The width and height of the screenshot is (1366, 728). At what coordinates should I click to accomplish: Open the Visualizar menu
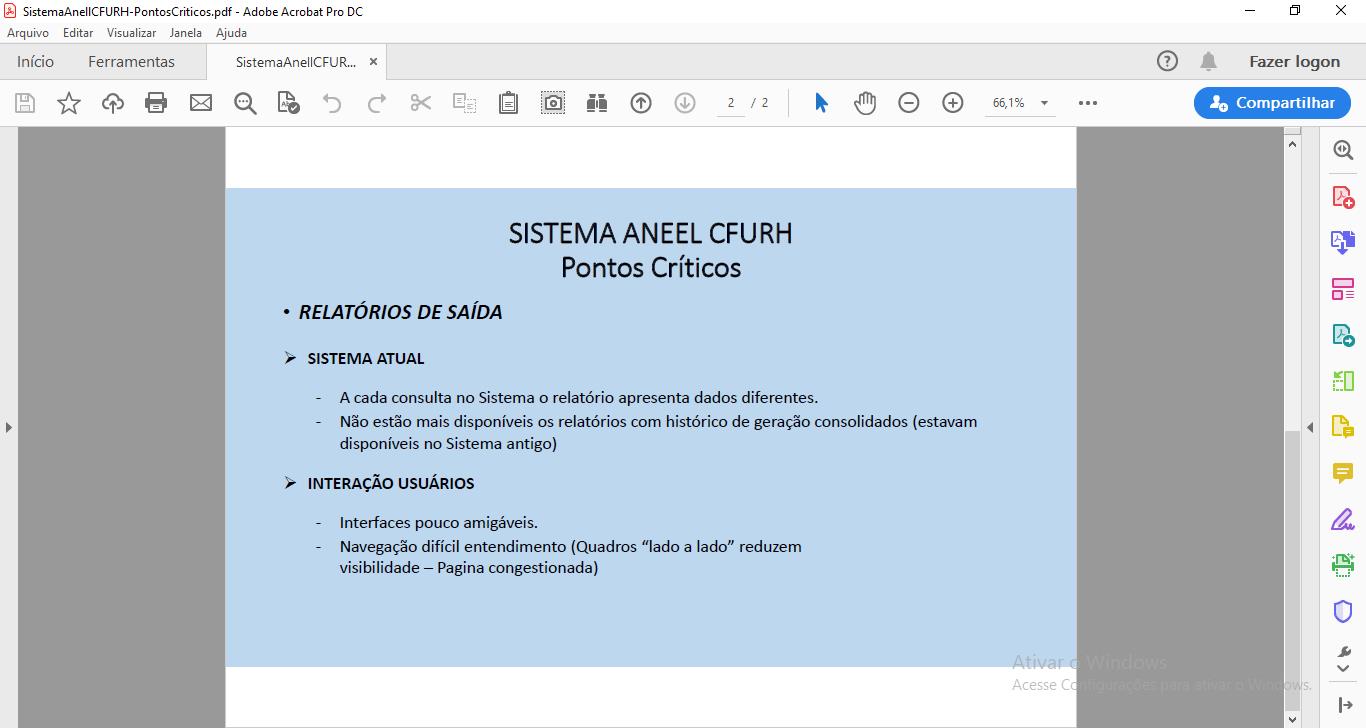coord(132,33)
